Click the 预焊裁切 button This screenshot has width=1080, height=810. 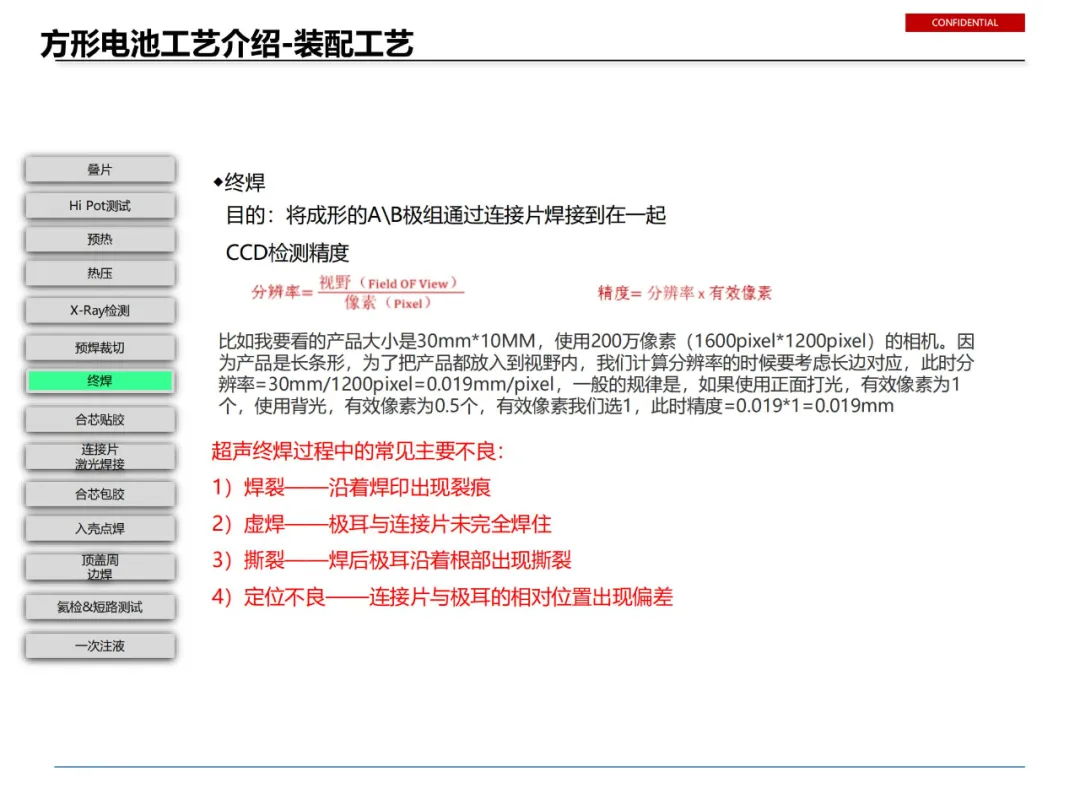pos(100,347)
